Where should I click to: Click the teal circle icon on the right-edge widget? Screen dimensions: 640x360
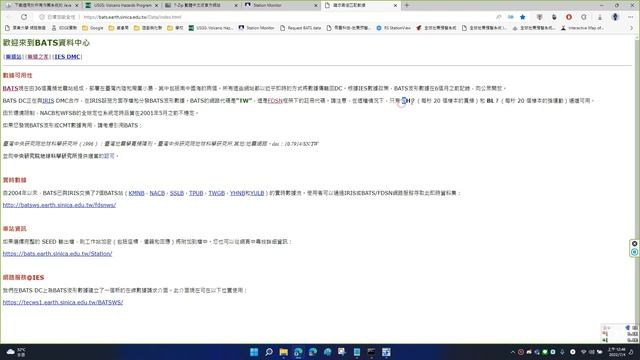point(634,252)
